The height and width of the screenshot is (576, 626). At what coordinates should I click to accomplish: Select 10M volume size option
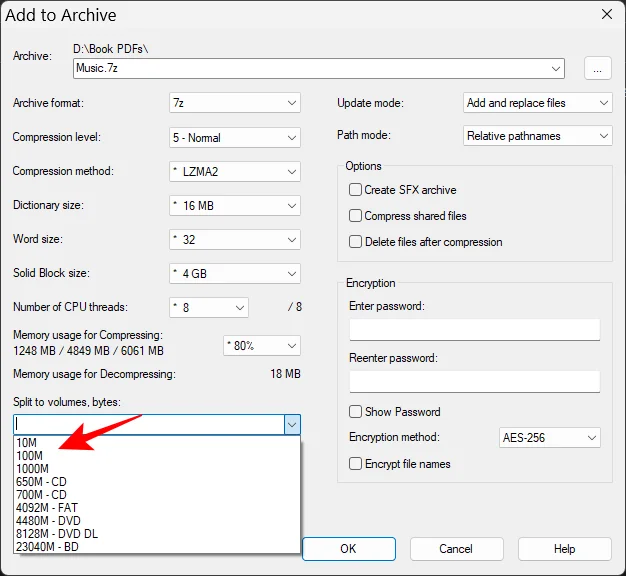[x=157, y=443]
